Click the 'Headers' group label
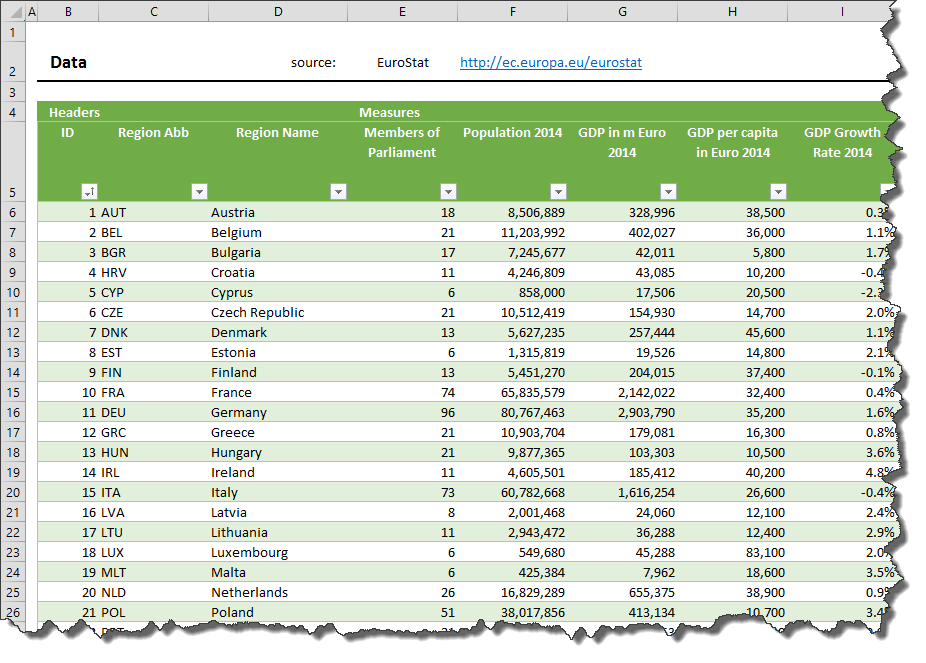 click(x=74, y=112)
